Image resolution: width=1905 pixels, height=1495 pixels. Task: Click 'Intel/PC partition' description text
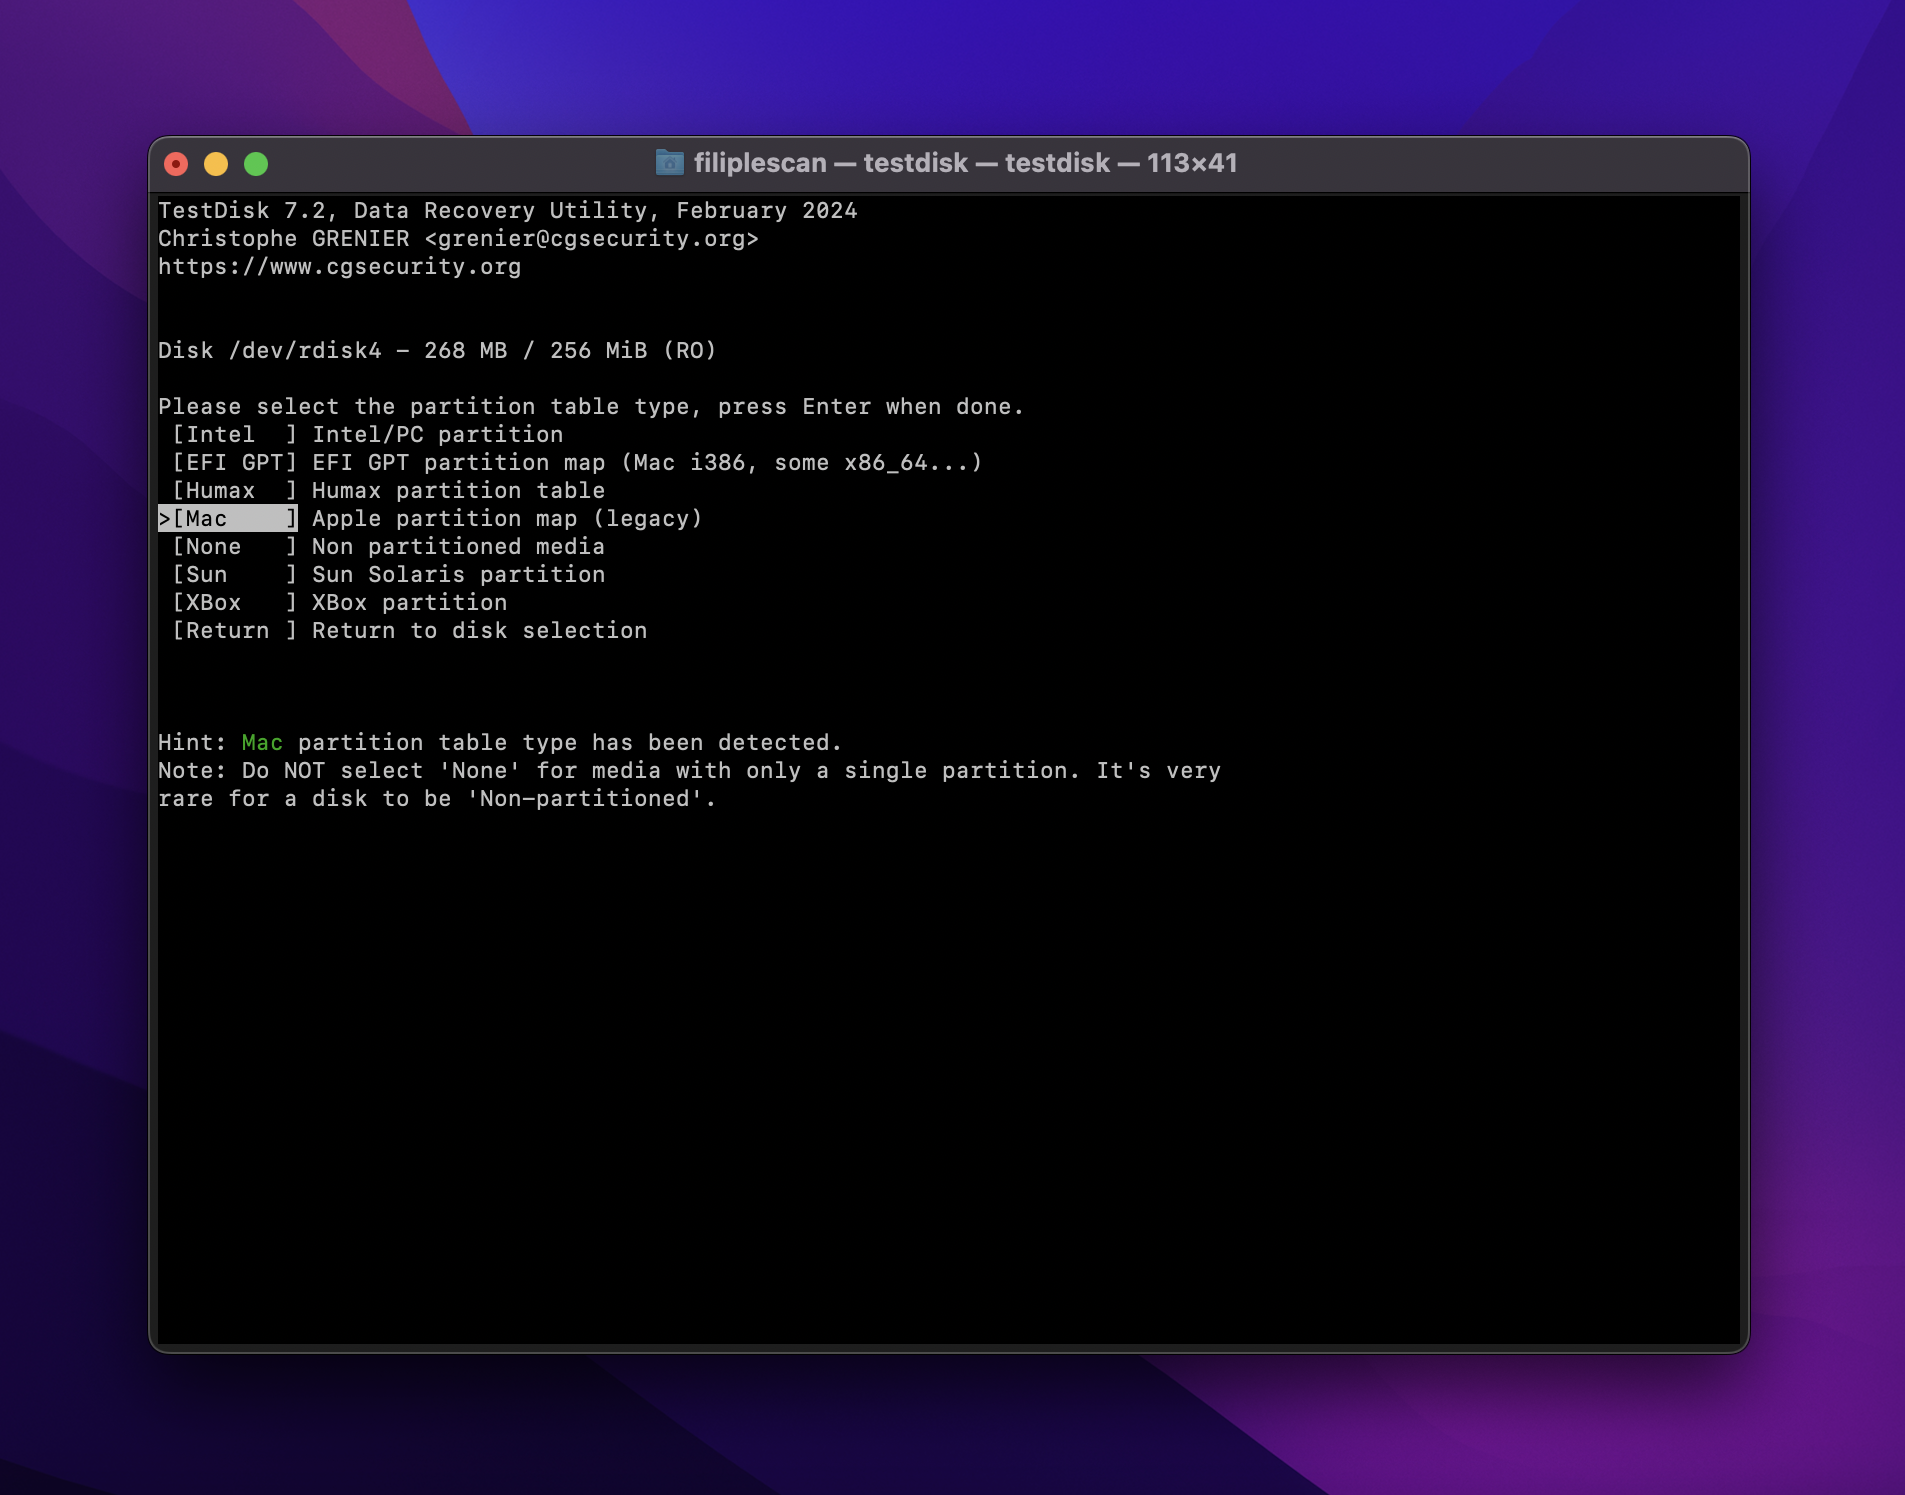tap(437, 435)
